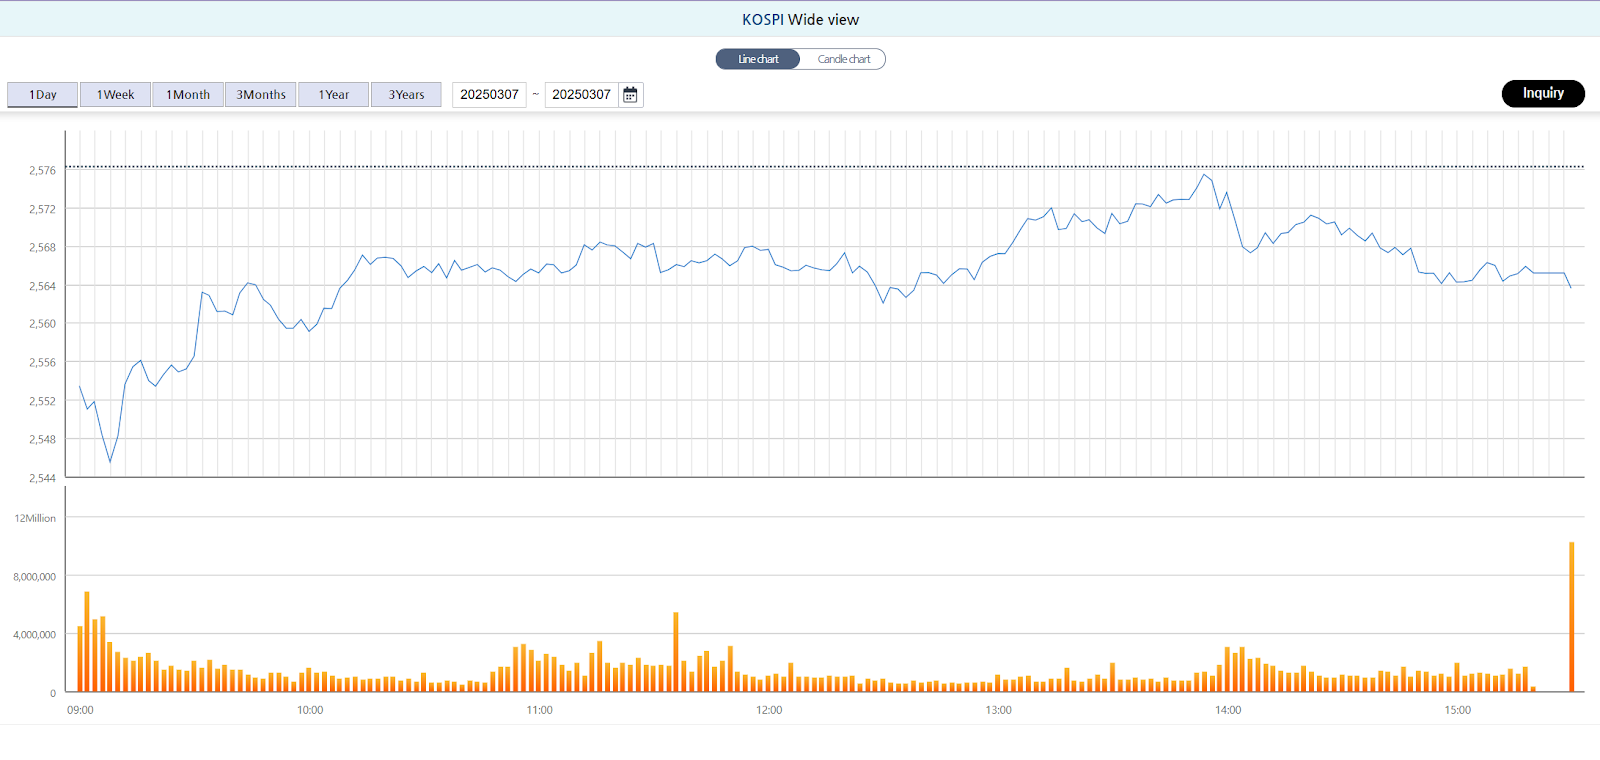Click the 2,556 price axis label

(42, 363)
